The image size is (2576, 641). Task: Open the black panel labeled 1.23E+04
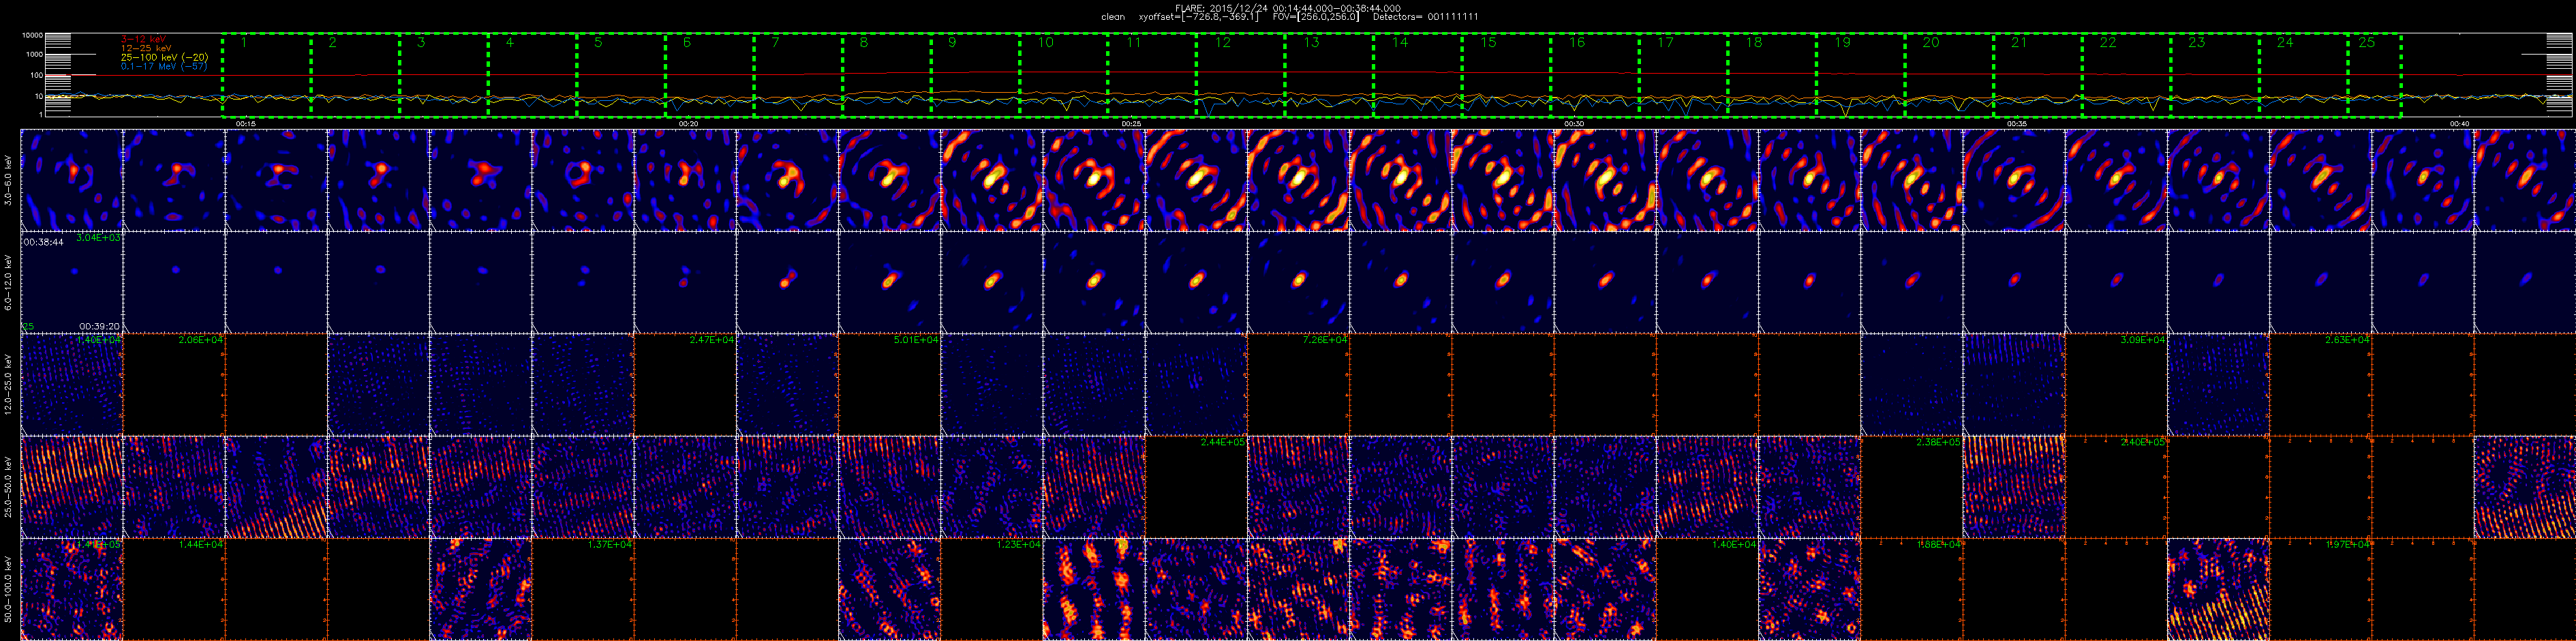coord(992,589)
